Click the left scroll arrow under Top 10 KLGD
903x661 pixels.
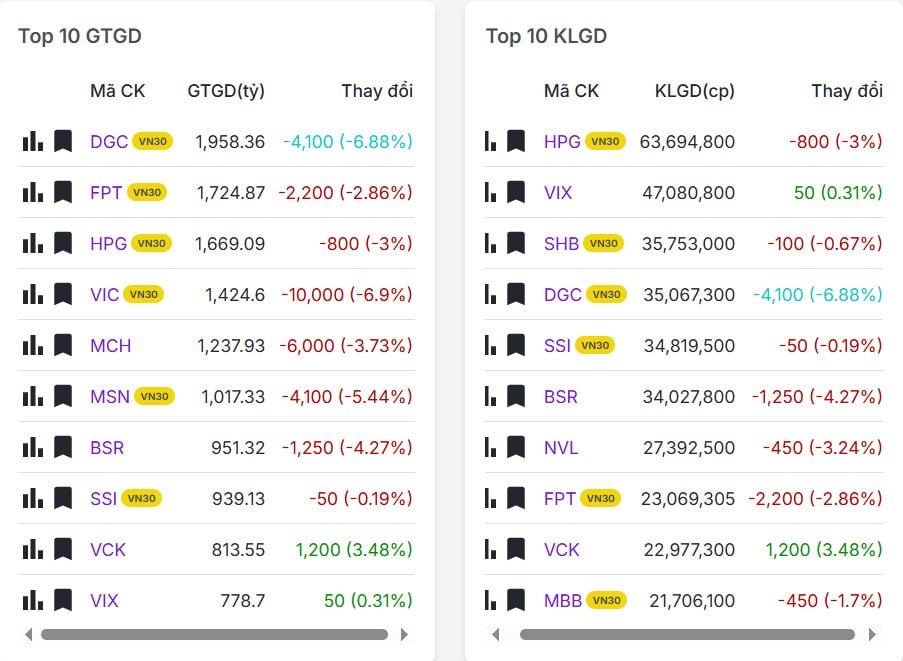[496, 634]
